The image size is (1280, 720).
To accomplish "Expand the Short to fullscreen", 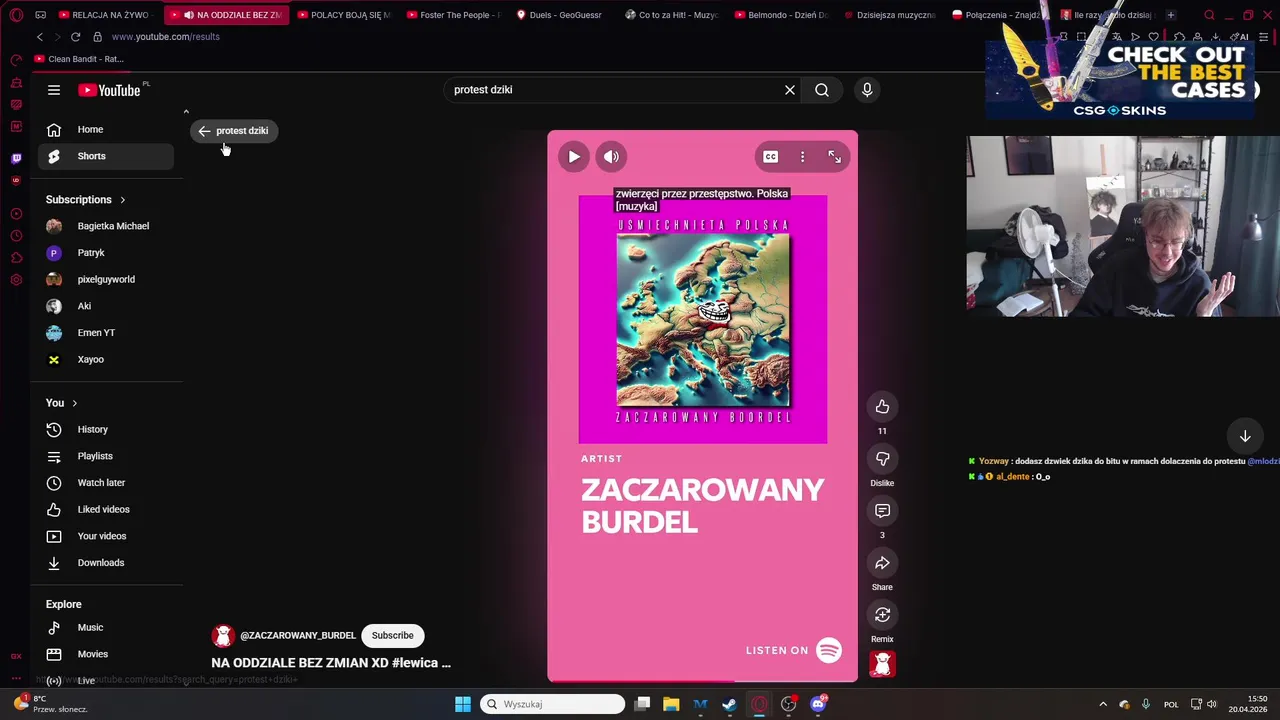I will [x=835, y=157].
